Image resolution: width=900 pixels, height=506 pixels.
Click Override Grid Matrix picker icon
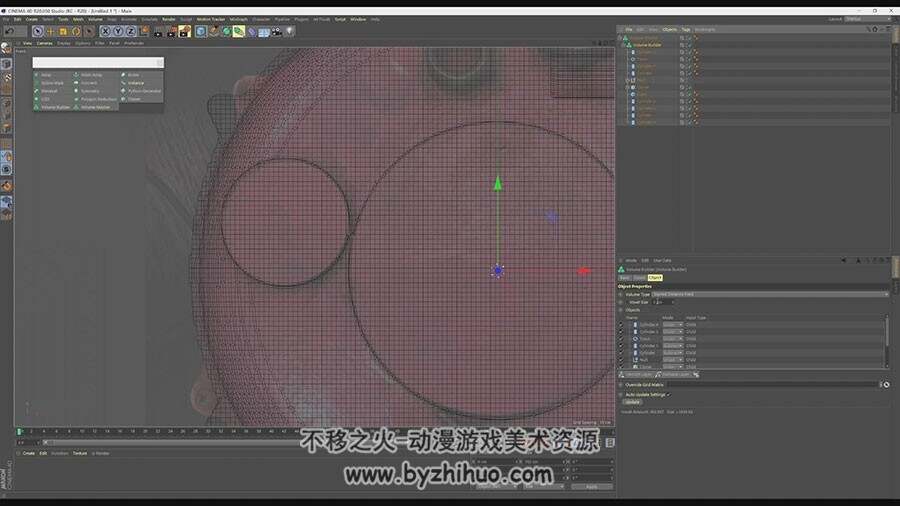886,384
